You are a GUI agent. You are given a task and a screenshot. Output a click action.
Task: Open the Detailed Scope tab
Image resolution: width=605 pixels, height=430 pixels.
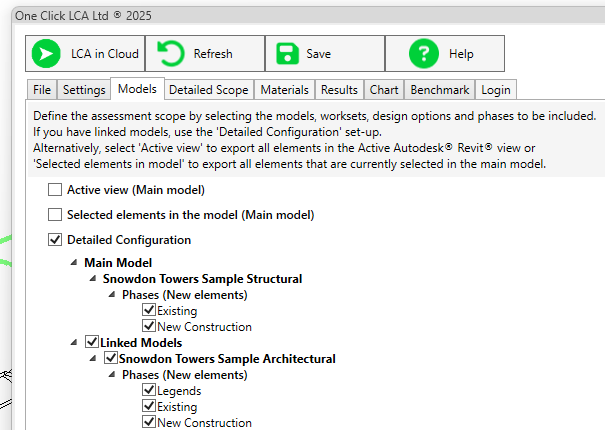(209, 90)
